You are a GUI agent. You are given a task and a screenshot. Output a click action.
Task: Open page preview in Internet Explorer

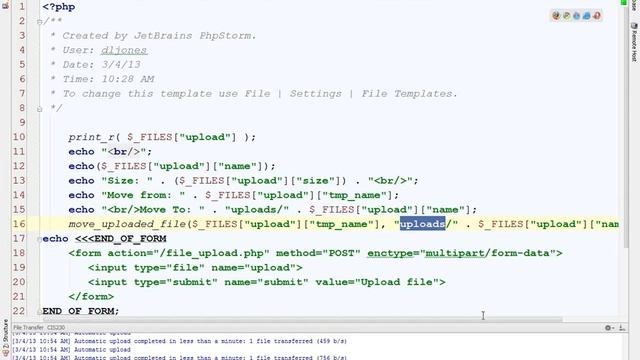[x=587, y=16]
